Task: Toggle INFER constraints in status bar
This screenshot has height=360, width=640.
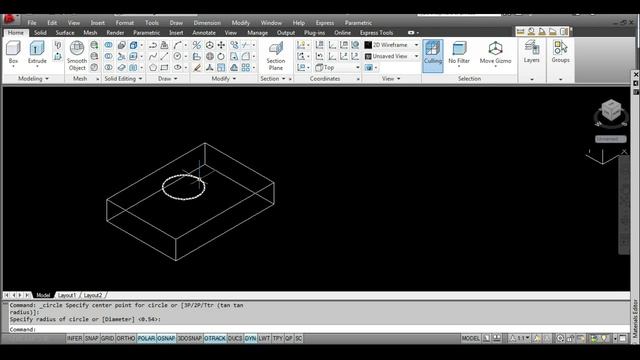Action: (x=74, y=338)
